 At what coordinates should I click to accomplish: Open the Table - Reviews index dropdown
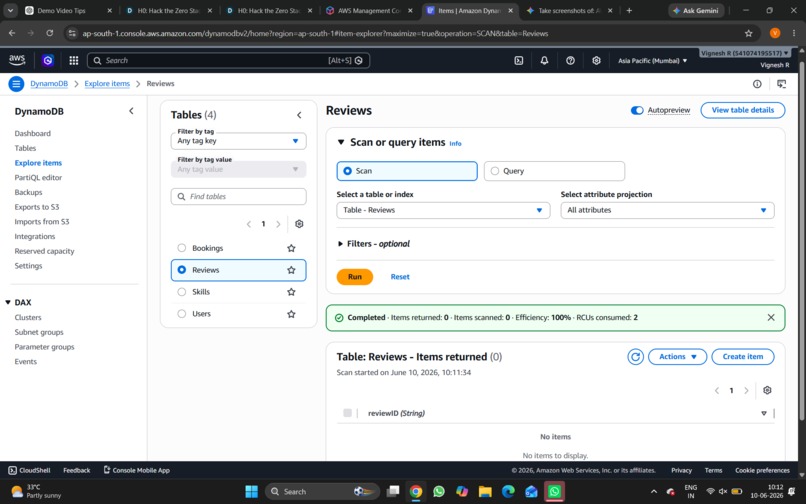coord(443,210)
